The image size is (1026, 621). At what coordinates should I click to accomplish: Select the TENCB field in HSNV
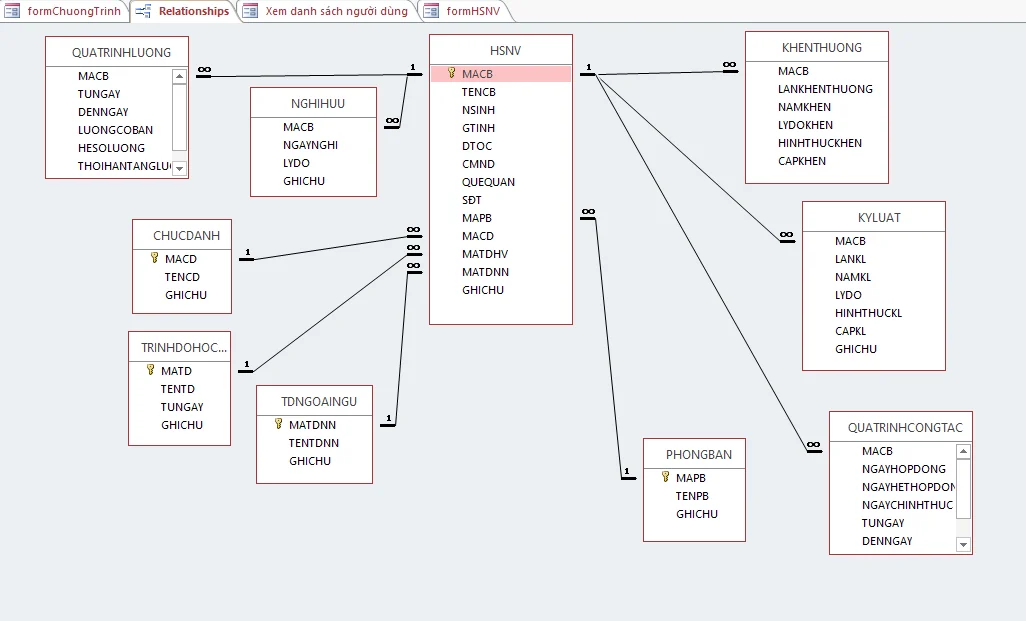[x=479, y=92]
